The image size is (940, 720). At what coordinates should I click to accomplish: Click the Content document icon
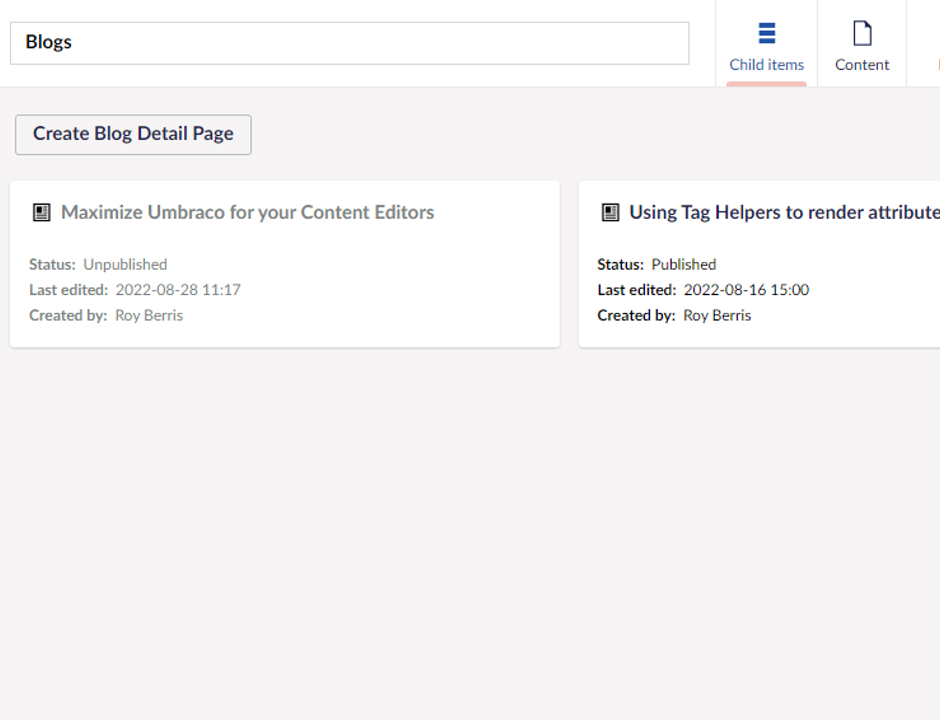pyautogui.click(x=862, y=33)
